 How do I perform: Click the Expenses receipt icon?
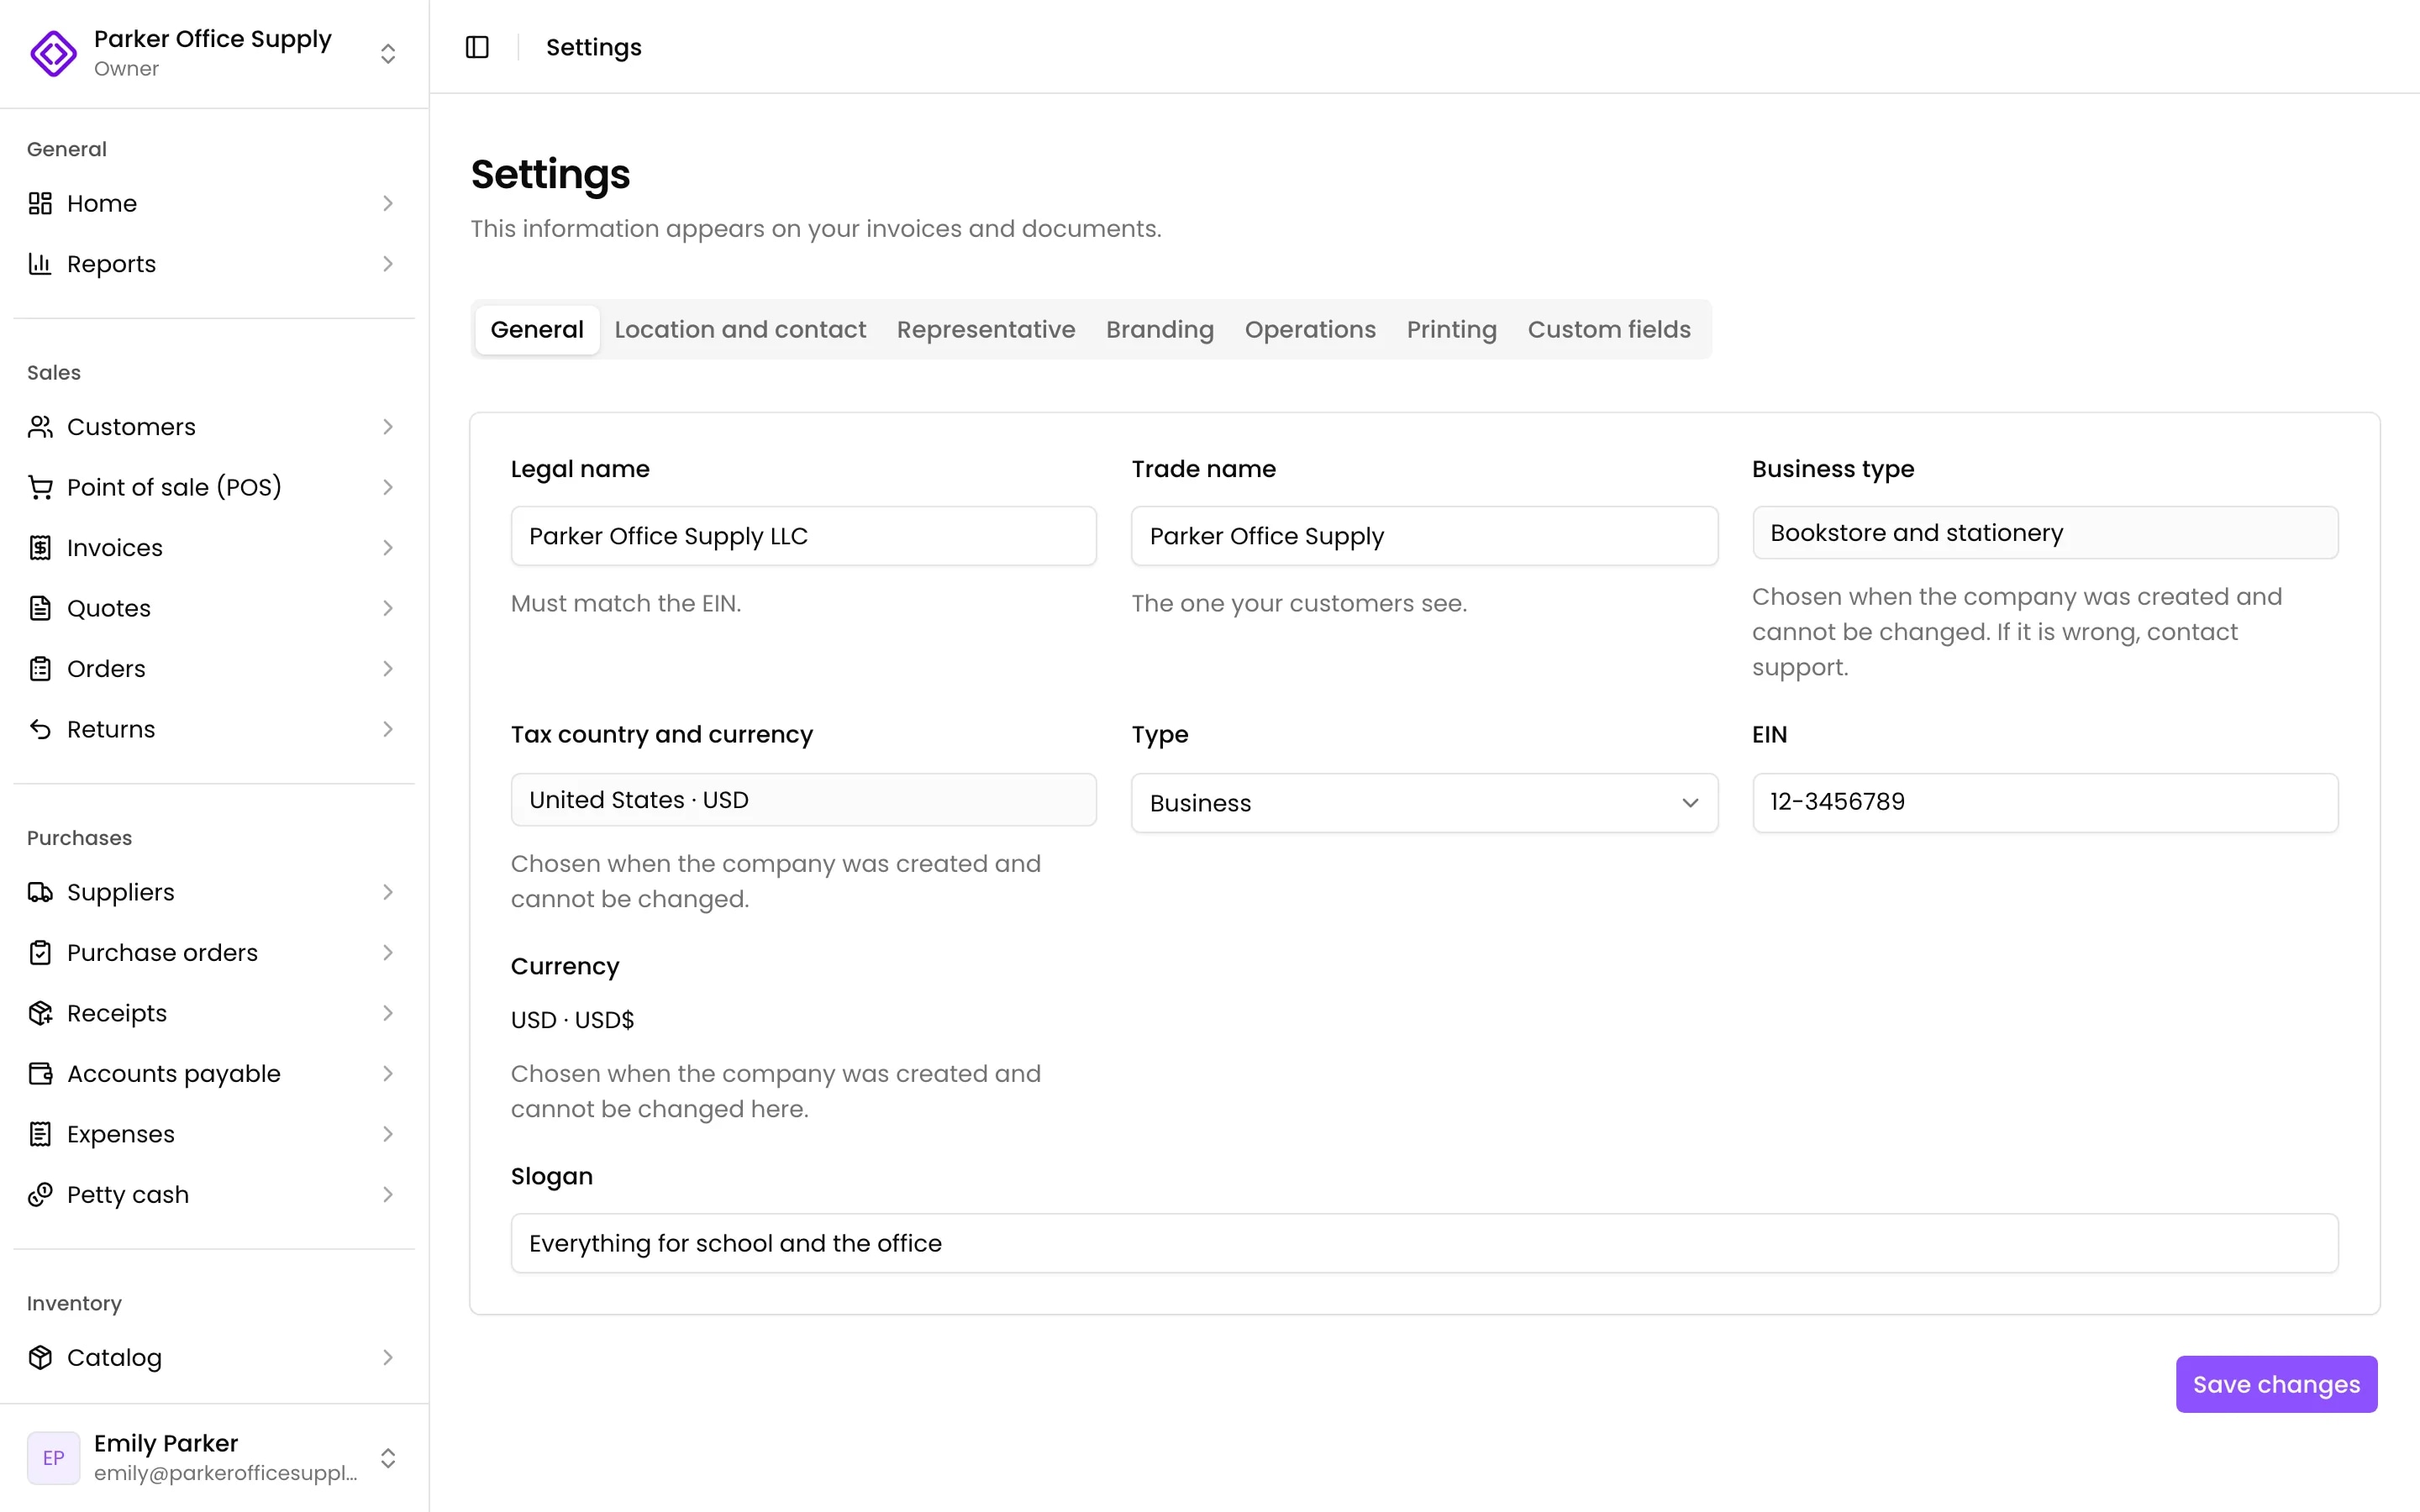click(x=40, y=1134)
